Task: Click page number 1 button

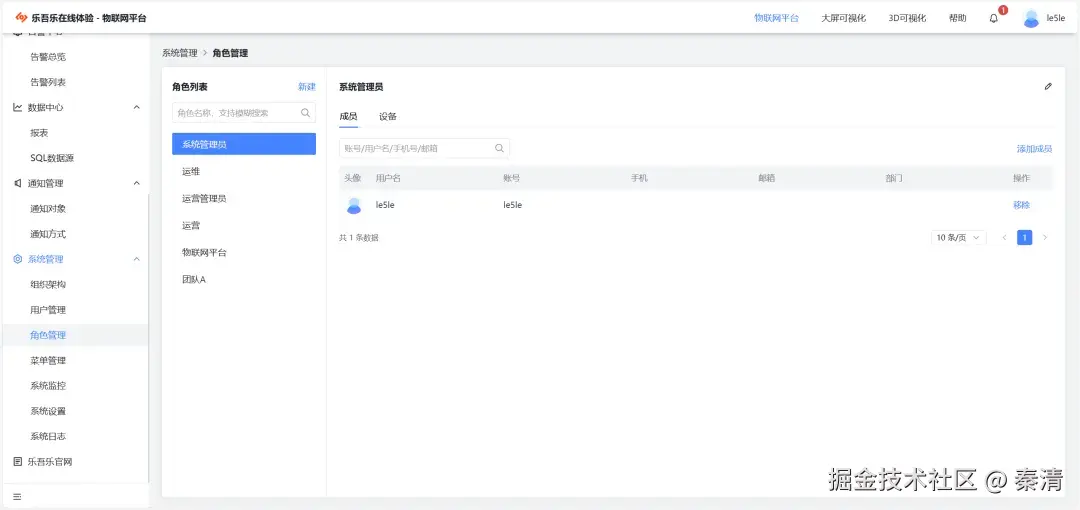Action: coord(1025,238)
